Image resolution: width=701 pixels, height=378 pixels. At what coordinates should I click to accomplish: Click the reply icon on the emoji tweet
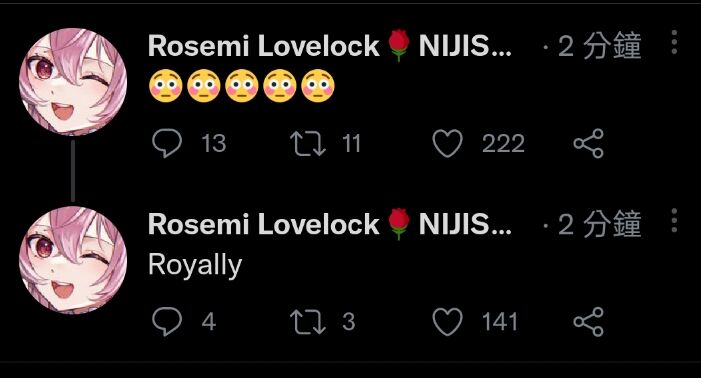(x=167, y=143)
